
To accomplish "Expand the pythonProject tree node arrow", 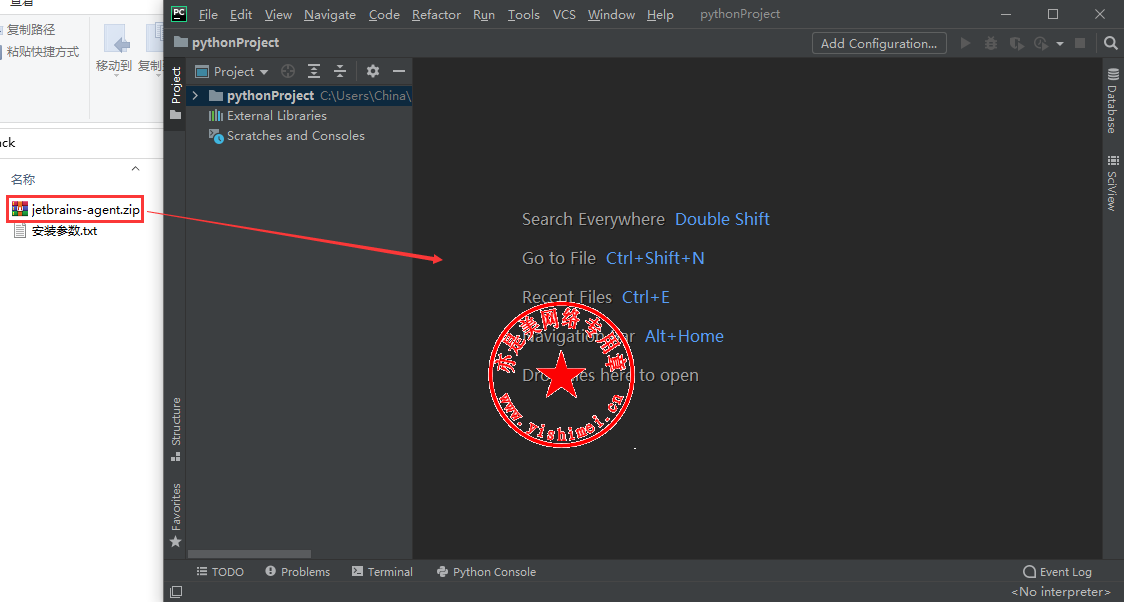I will pos(195,95).
